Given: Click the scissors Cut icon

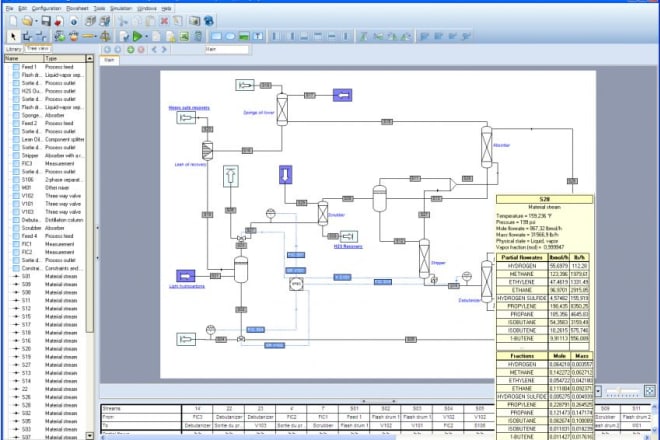Looking at the screenshot, I should coord(123,21).
